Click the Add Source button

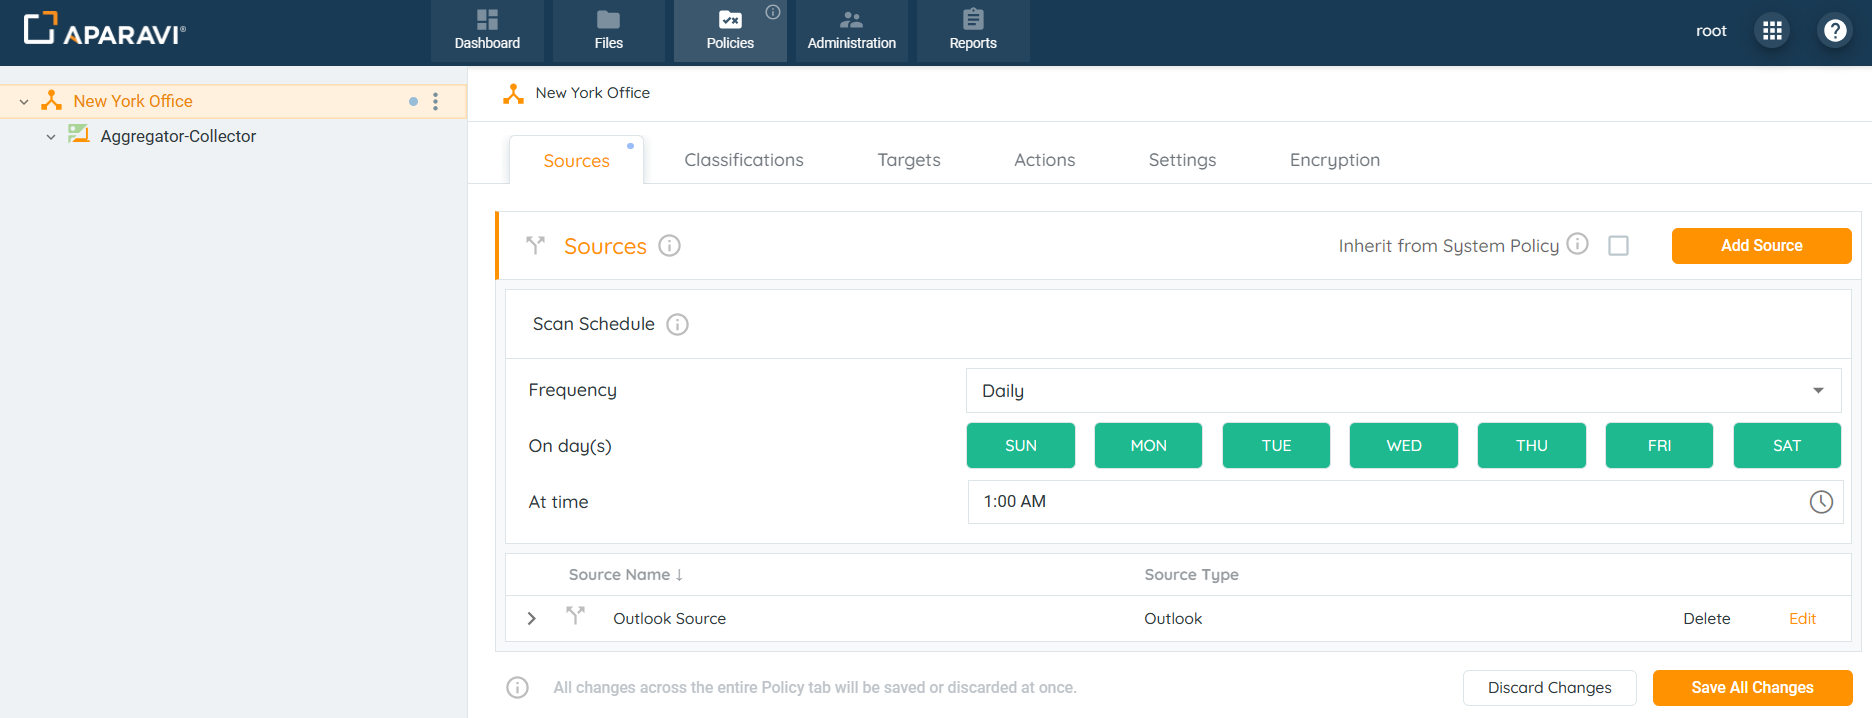(x=1761, y=246)
